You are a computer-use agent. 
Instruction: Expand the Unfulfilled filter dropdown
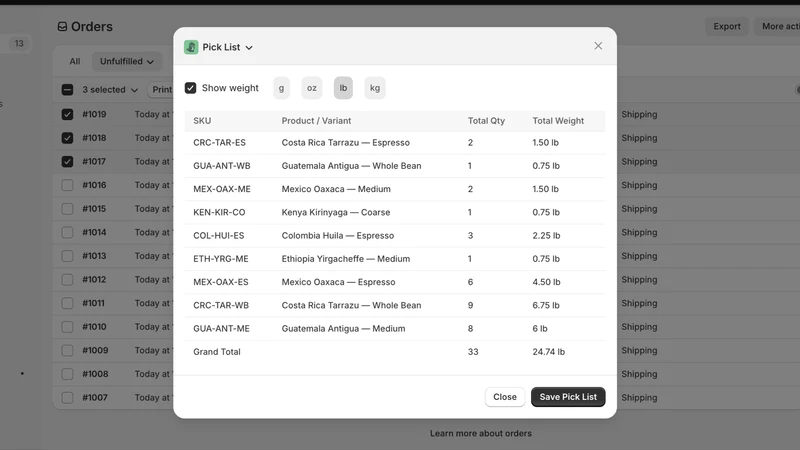[127, 61]
